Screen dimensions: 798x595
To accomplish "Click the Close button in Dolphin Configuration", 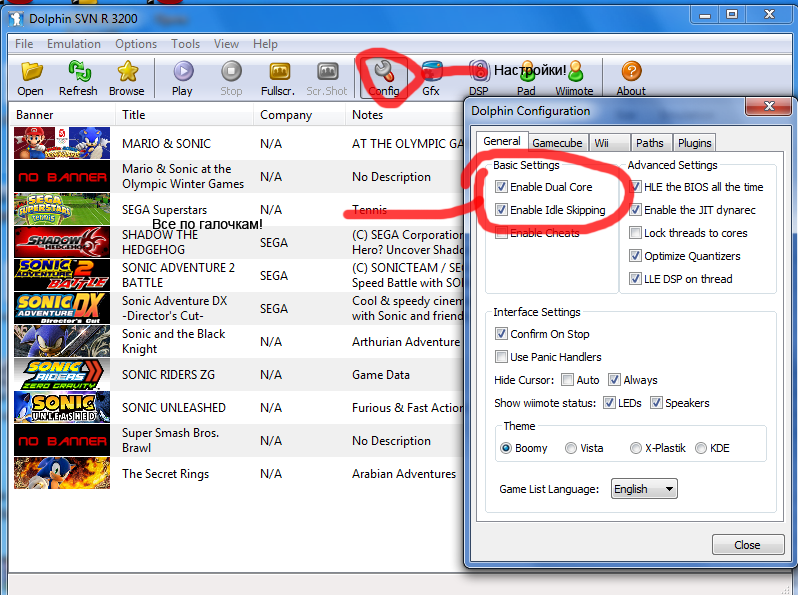I will pos(748,545).
